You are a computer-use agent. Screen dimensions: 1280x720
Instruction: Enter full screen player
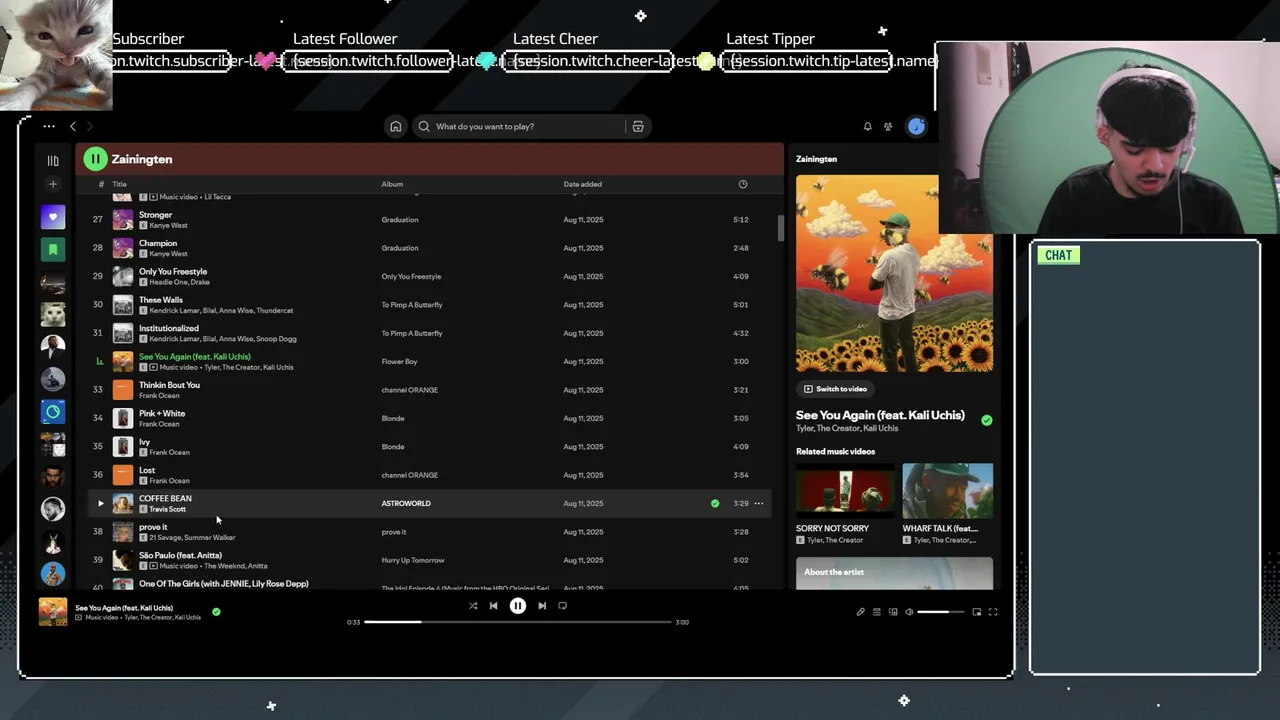[993, 612]
